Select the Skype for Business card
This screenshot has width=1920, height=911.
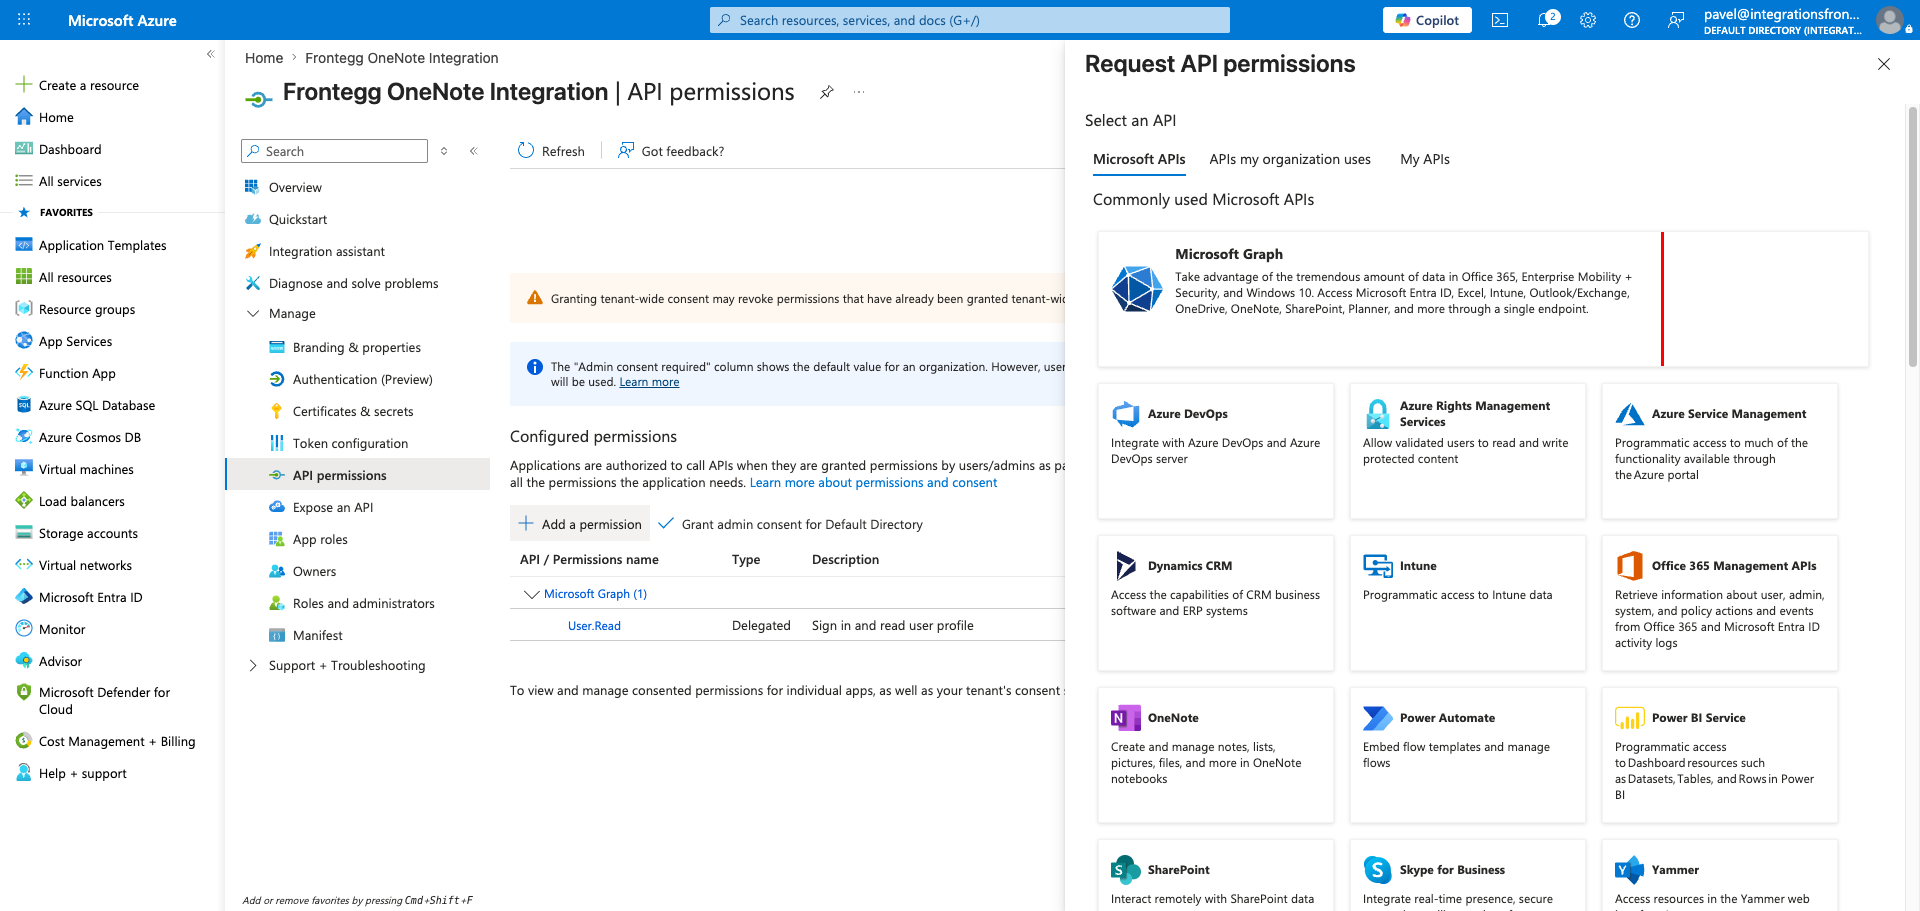1468,876
